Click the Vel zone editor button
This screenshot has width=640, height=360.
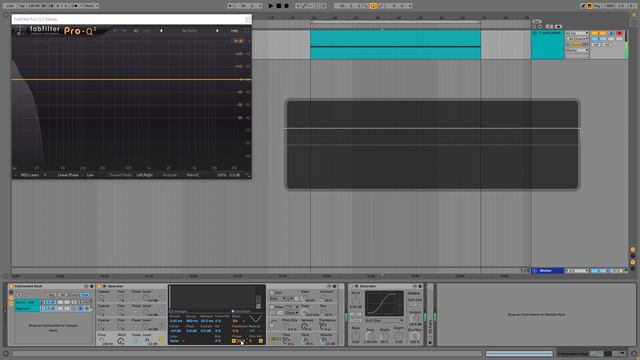pos(62,295)
